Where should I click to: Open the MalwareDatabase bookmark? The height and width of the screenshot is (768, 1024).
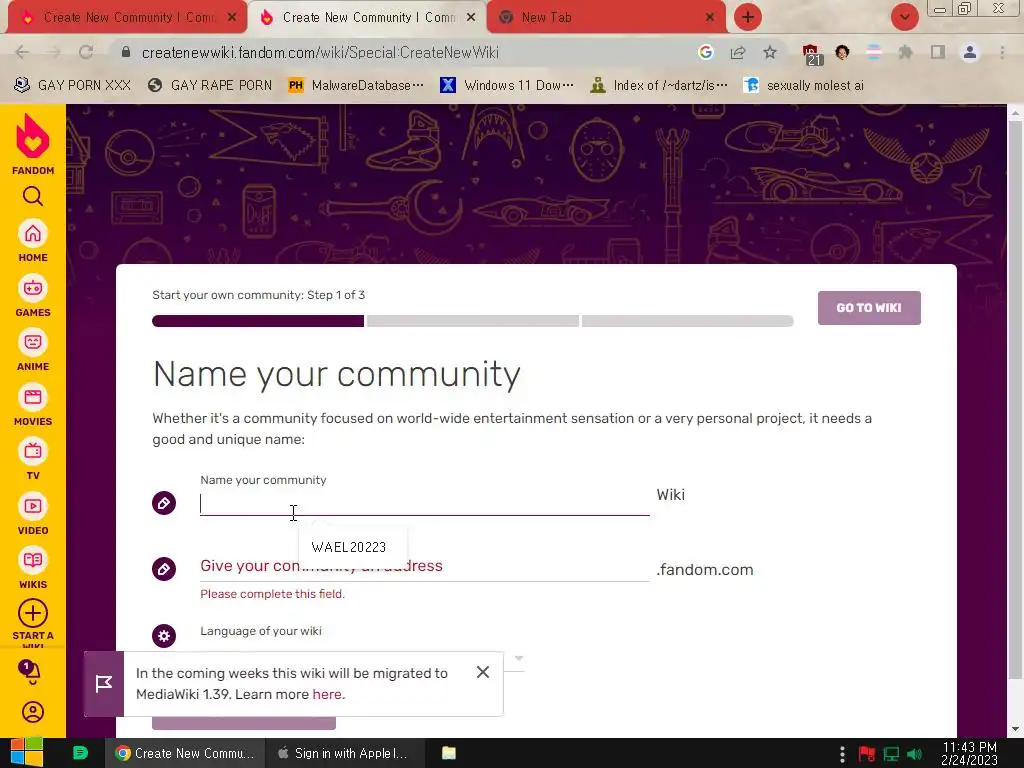(357, 85)
